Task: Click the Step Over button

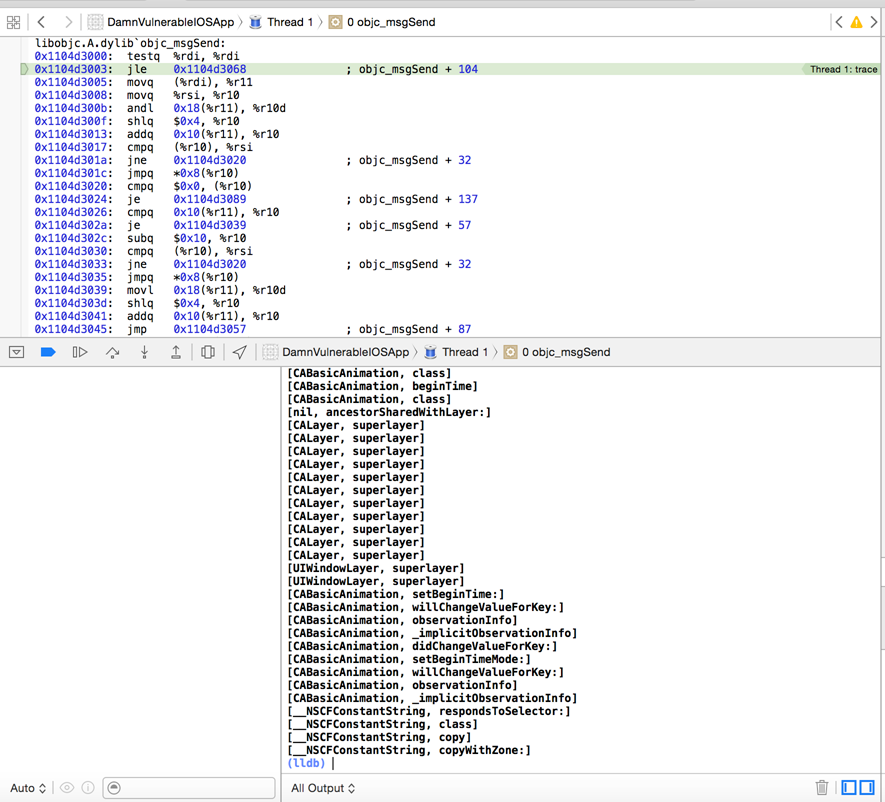Action: [x=112, y=352]
